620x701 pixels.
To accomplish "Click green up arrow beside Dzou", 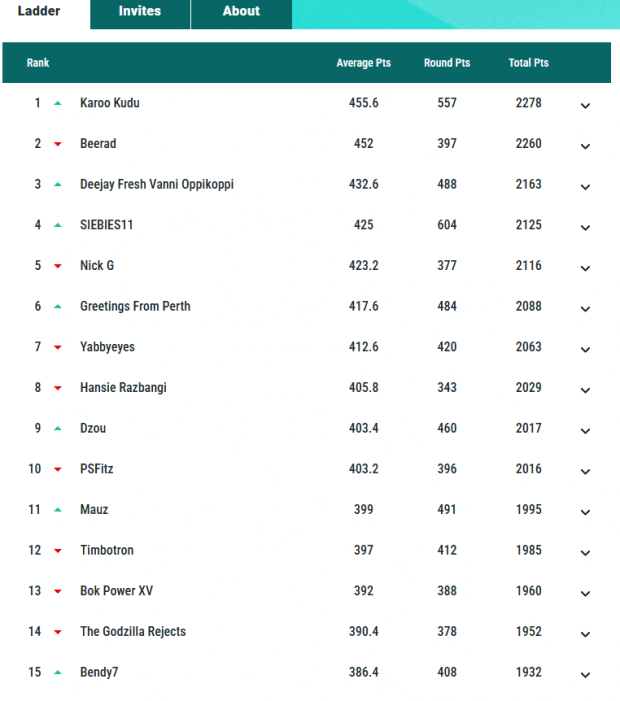I will 58,428.
